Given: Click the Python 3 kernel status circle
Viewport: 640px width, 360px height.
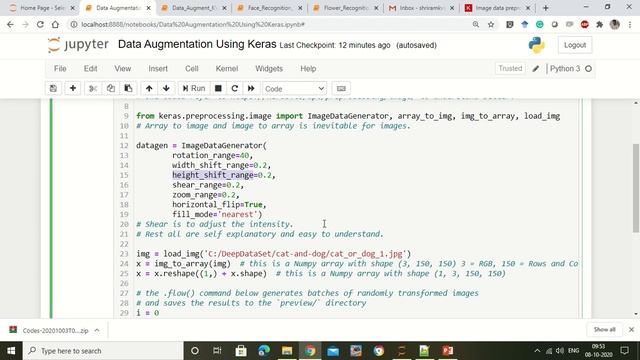Looking at the screenshot, I should (x=588, y=69).
